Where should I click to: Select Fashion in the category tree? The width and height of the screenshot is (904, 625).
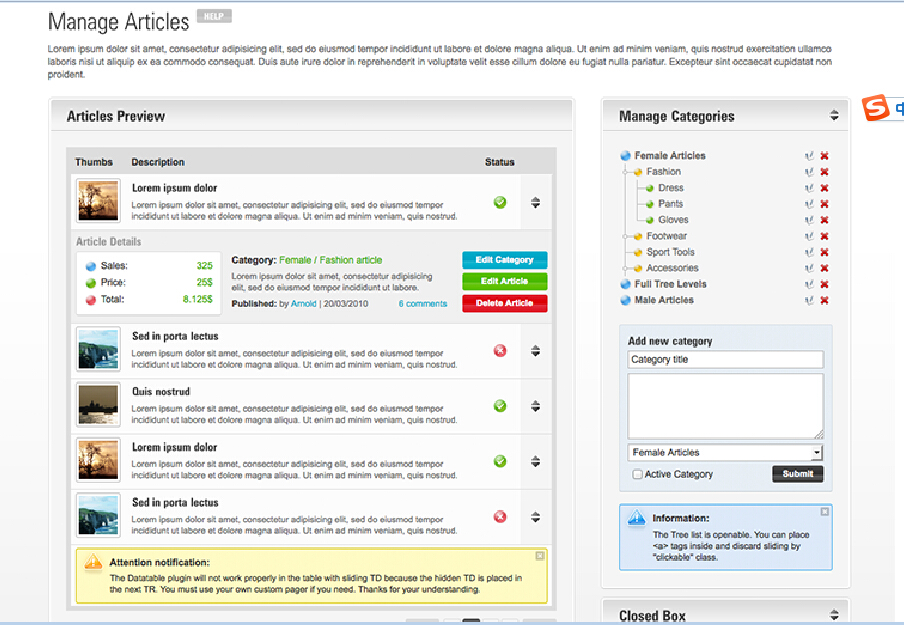[x=663, y=172]
